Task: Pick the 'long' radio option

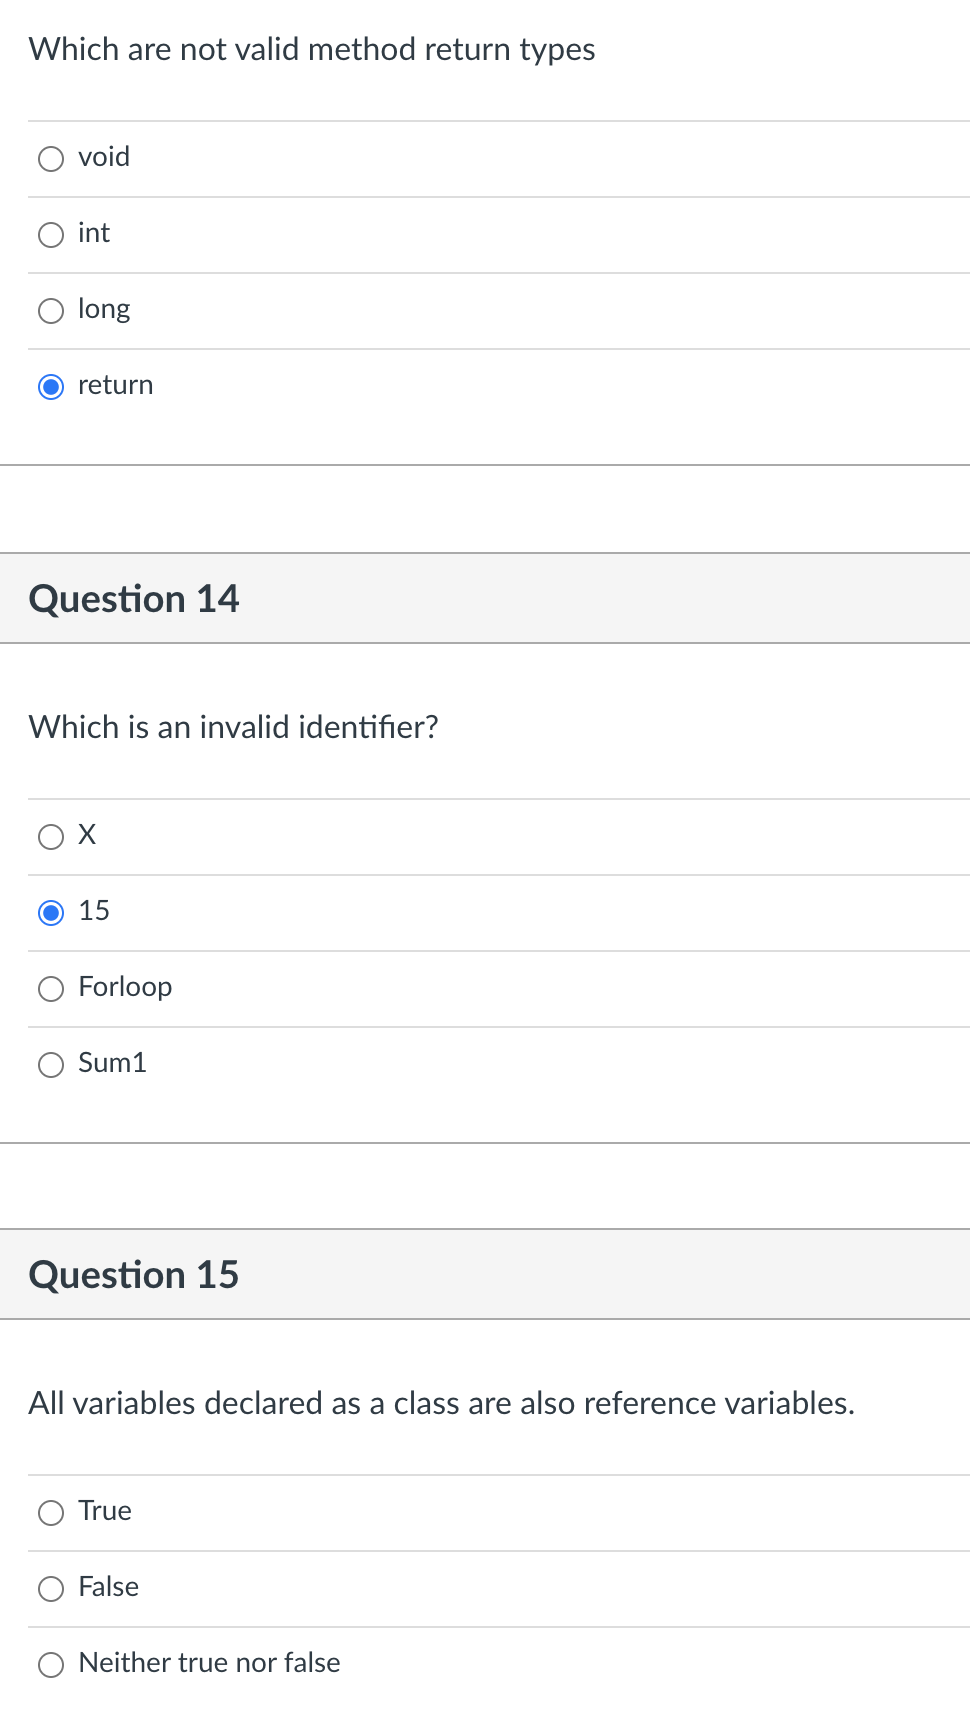Action: [x=51, y=311]
